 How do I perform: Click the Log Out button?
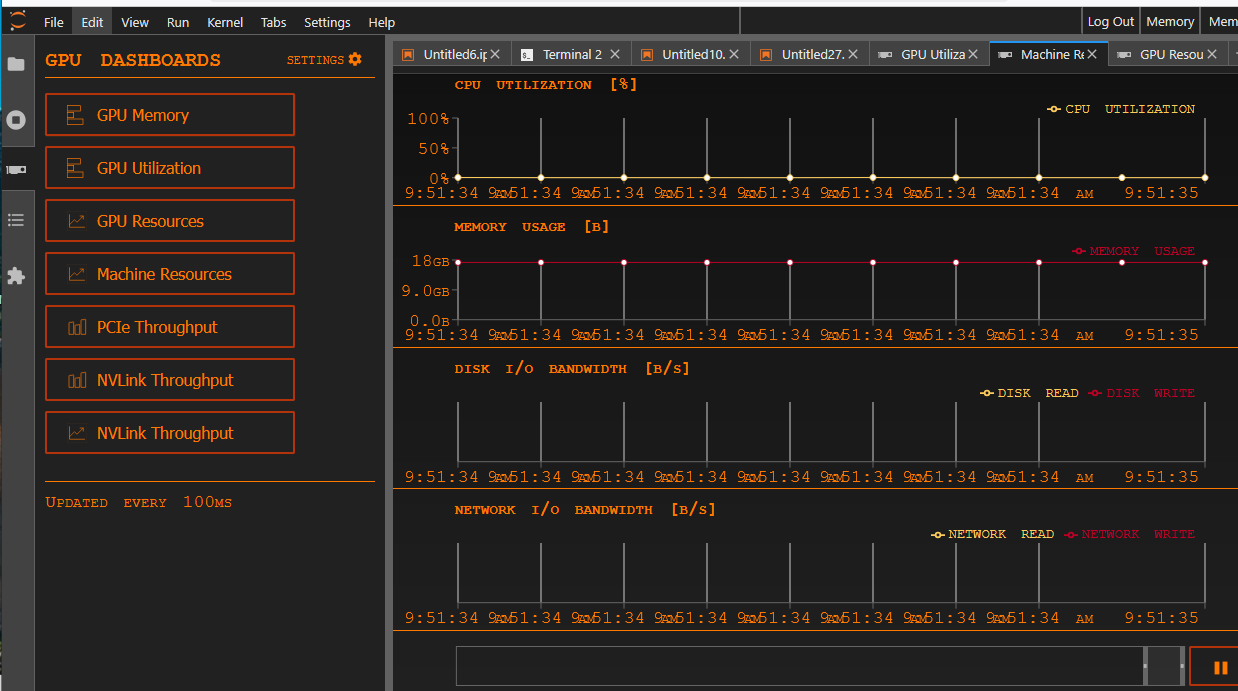pyautogui.click(x=1111, y=21)
